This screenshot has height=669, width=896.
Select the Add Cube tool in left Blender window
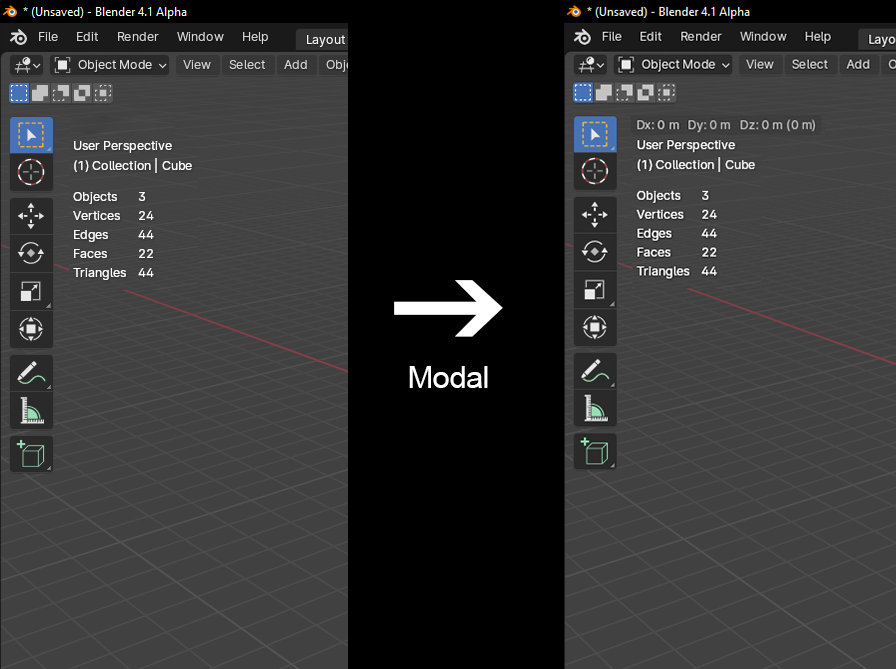[31, 454]
